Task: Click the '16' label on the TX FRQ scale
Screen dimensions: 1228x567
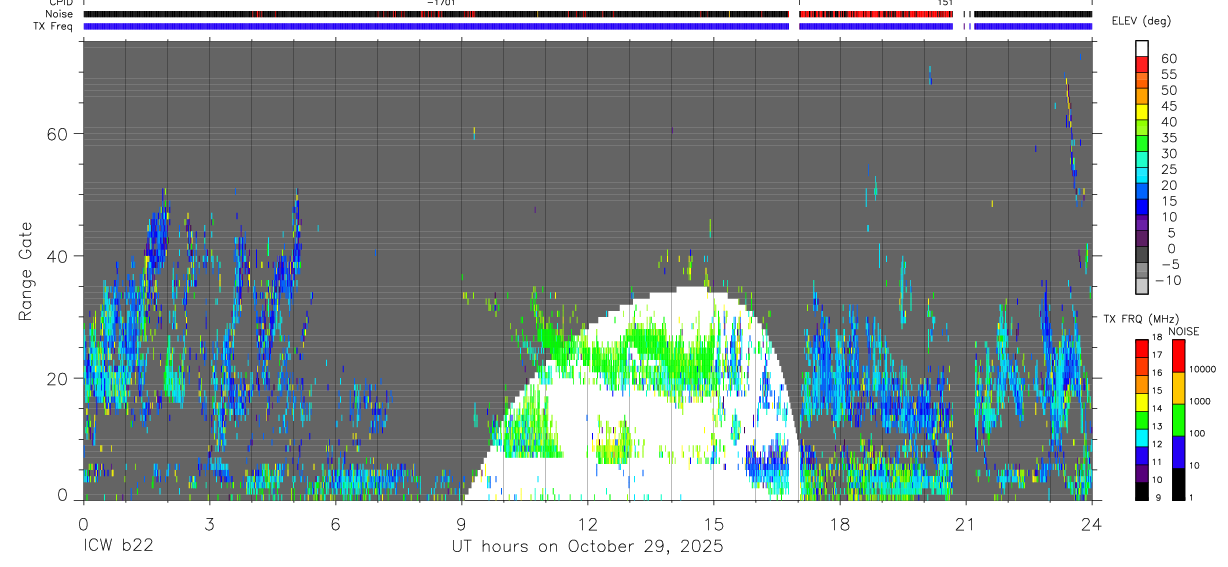Action: [1156, 373]
